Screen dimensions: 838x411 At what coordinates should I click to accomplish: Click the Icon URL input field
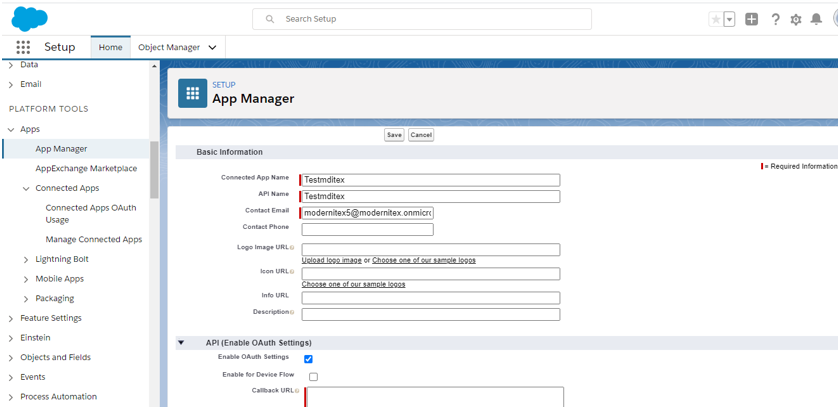click(x=431, y=274)
